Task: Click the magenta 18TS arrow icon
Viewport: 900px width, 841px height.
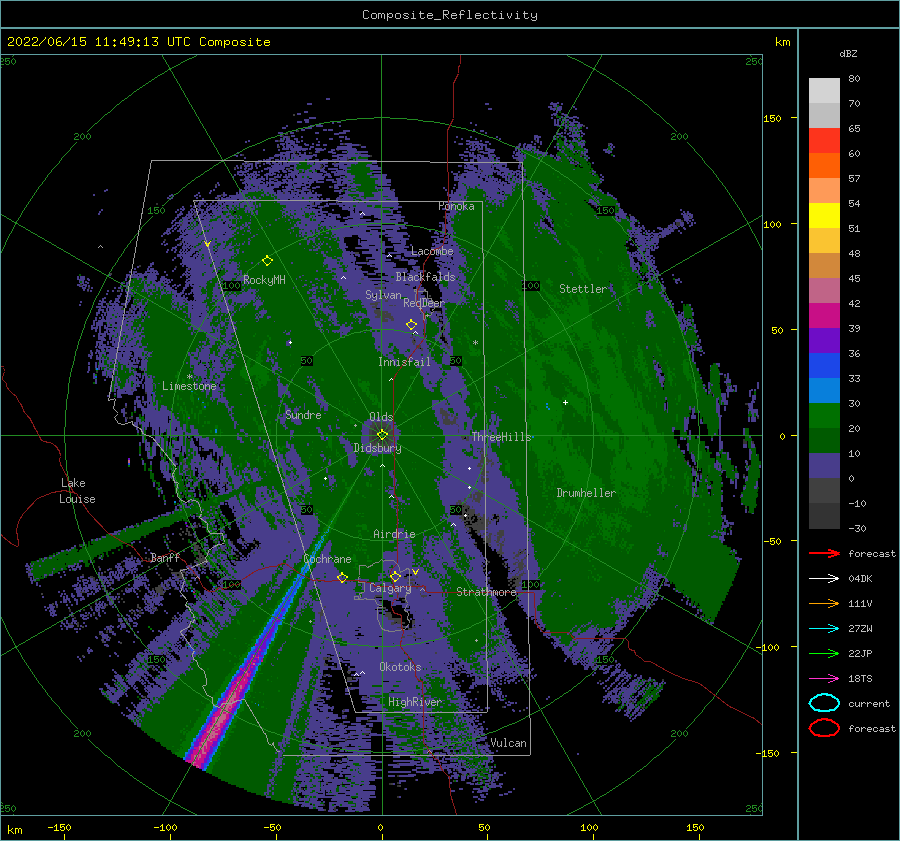Action: click(824, 678)
